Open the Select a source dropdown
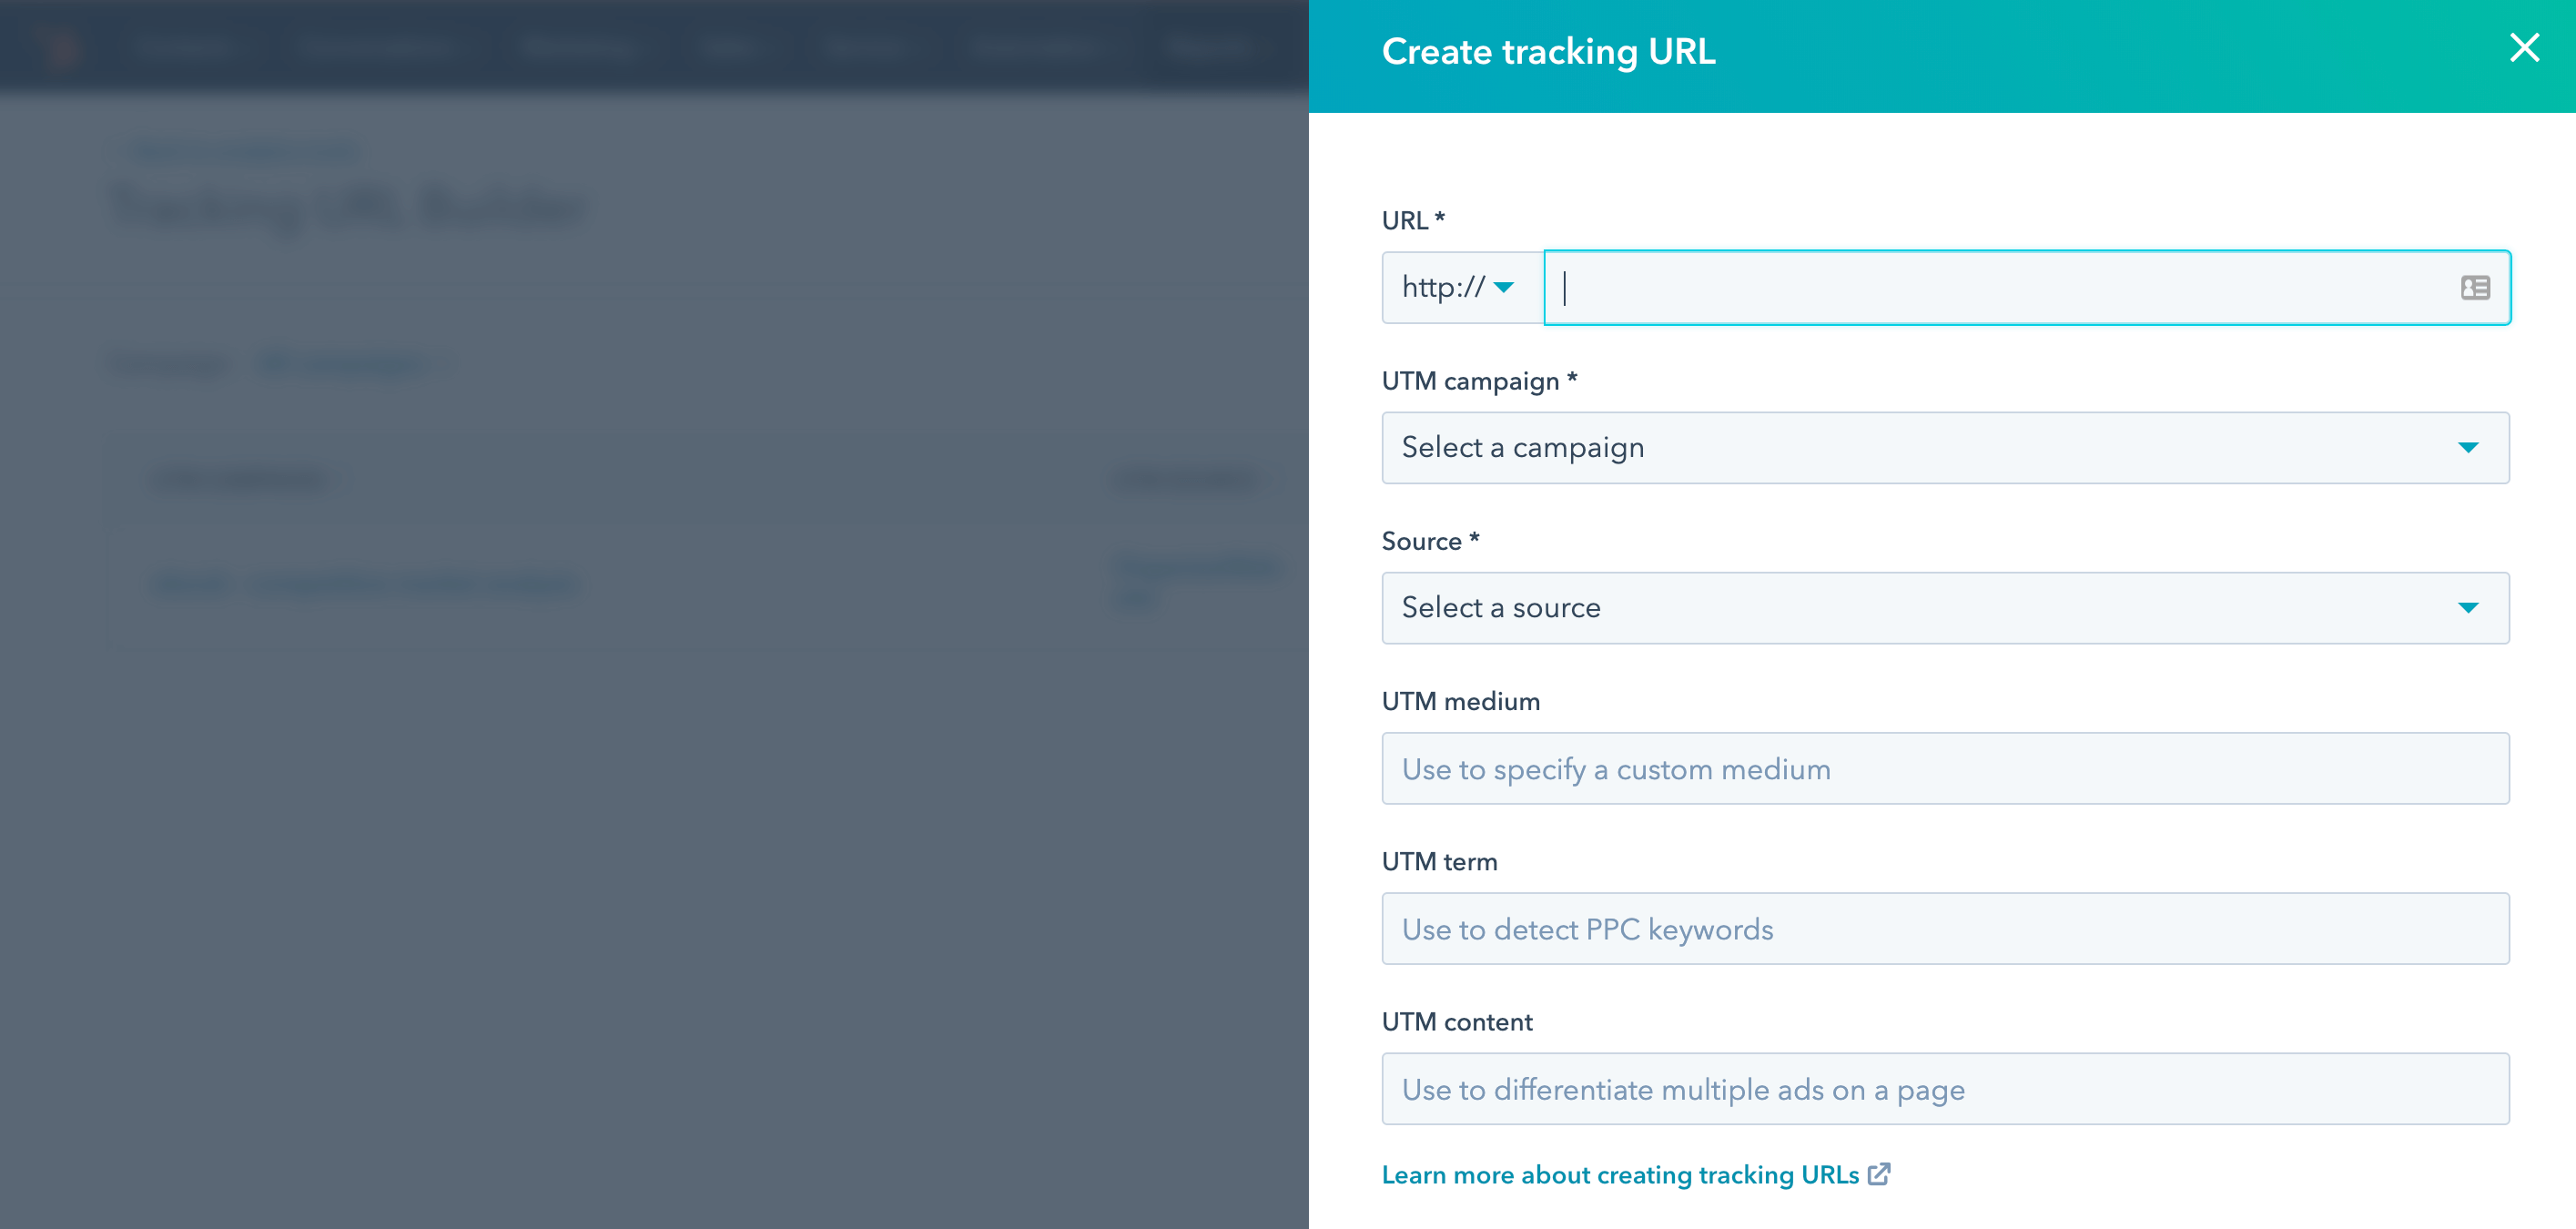The height and width of the screenshot is (1229, 2576). click(x=1945, y=608)
